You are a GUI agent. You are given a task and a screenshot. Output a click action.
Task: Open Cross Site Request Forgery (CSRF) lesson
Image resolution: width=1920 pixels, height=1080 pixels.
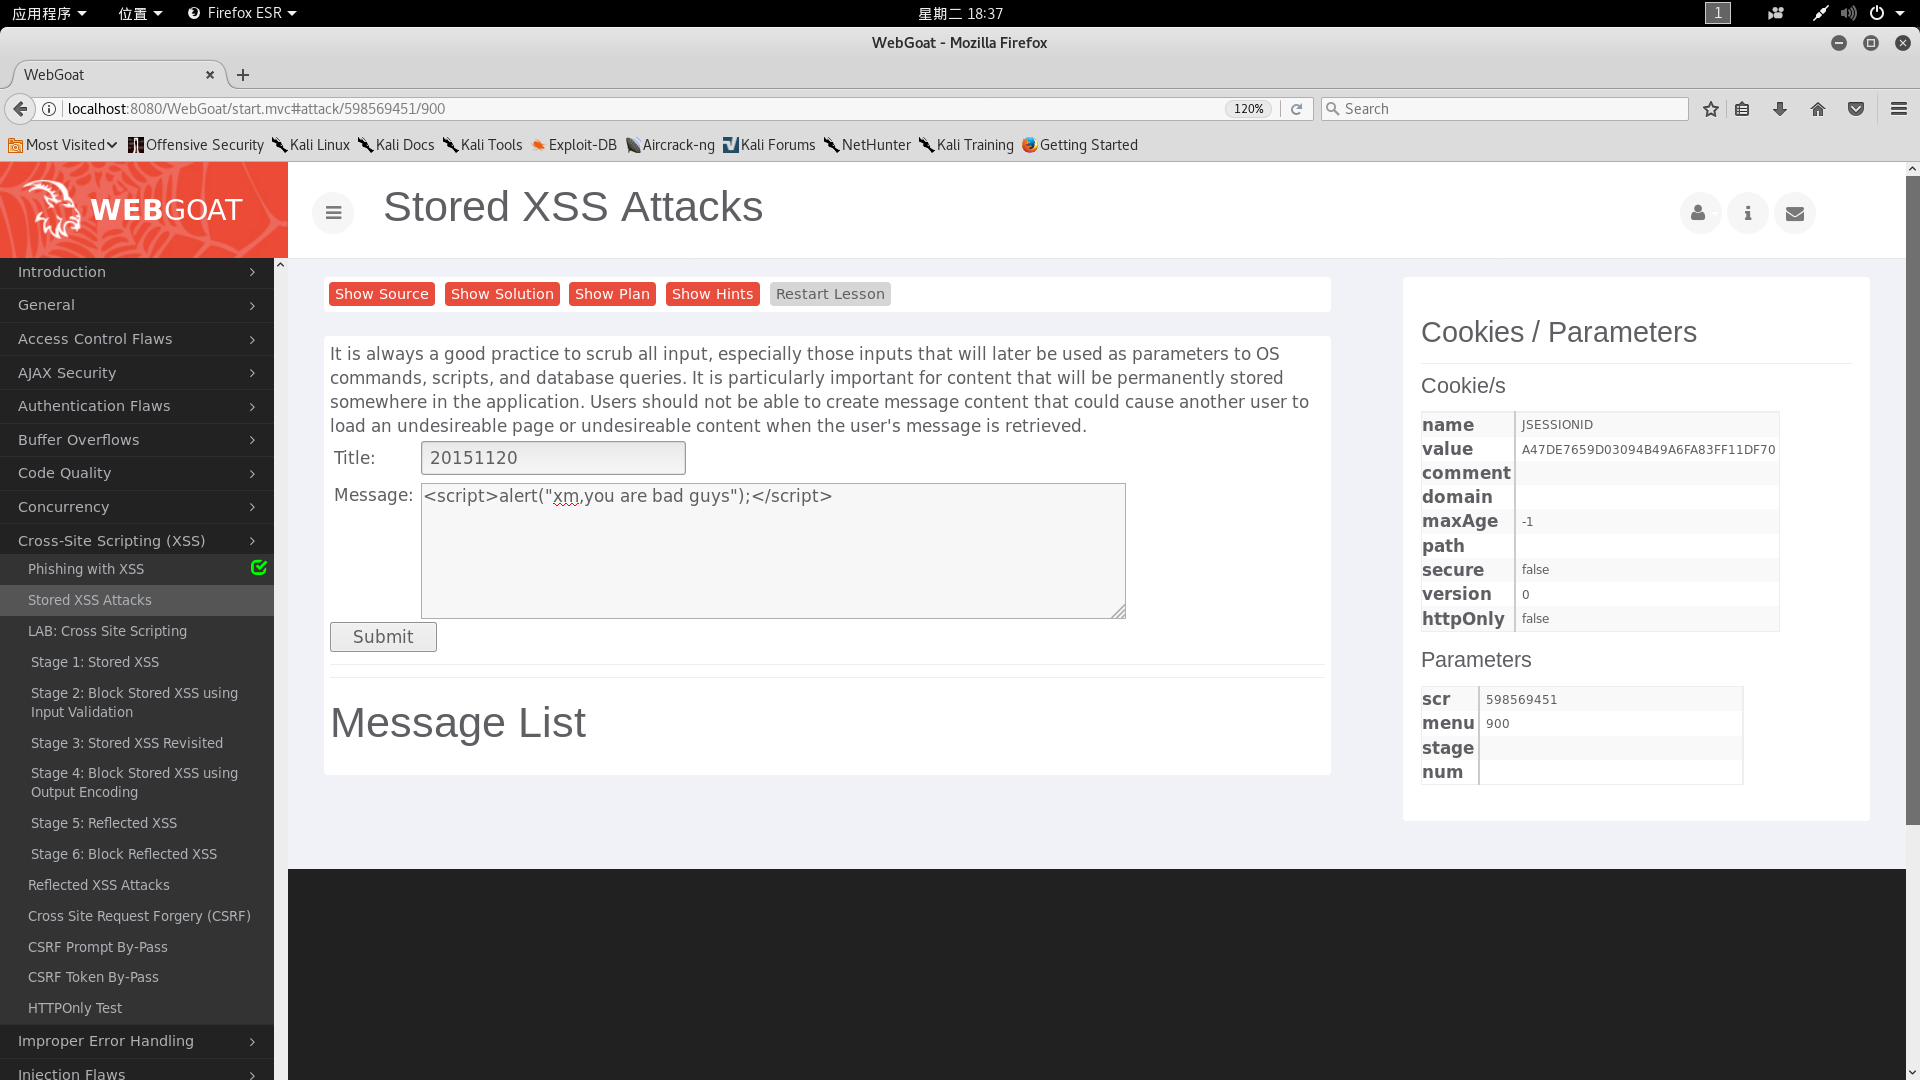pyautogui.click(x=139, y=916)
